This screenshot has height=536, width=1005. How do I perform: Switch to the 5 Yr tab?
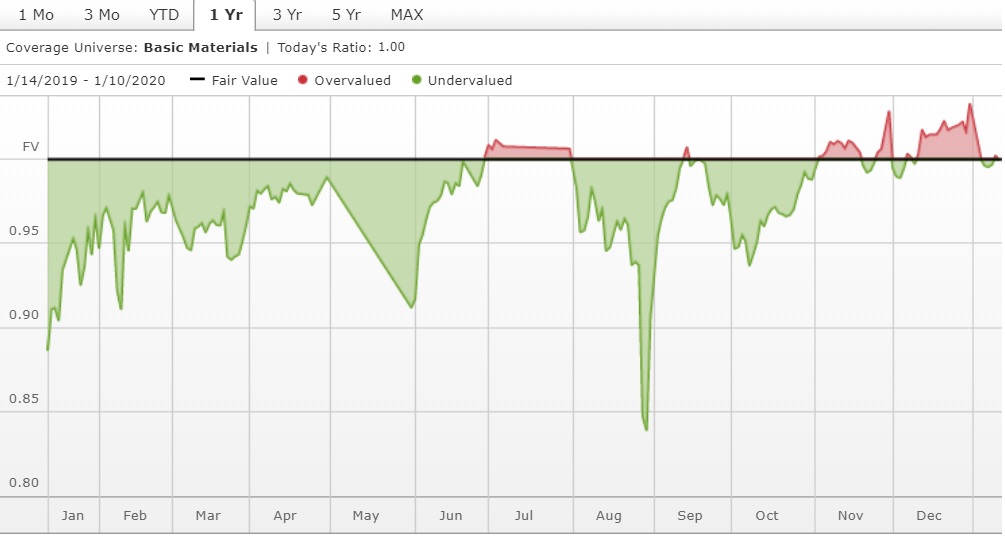click(x=346, y=15)
